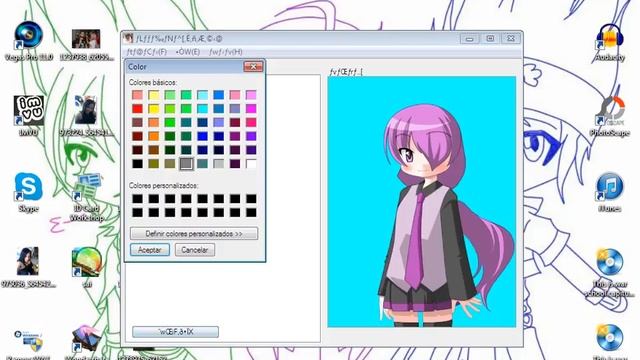Pick the pure red basic color swatch
Screen dimensions: 640x360
(x=138, y=109)
